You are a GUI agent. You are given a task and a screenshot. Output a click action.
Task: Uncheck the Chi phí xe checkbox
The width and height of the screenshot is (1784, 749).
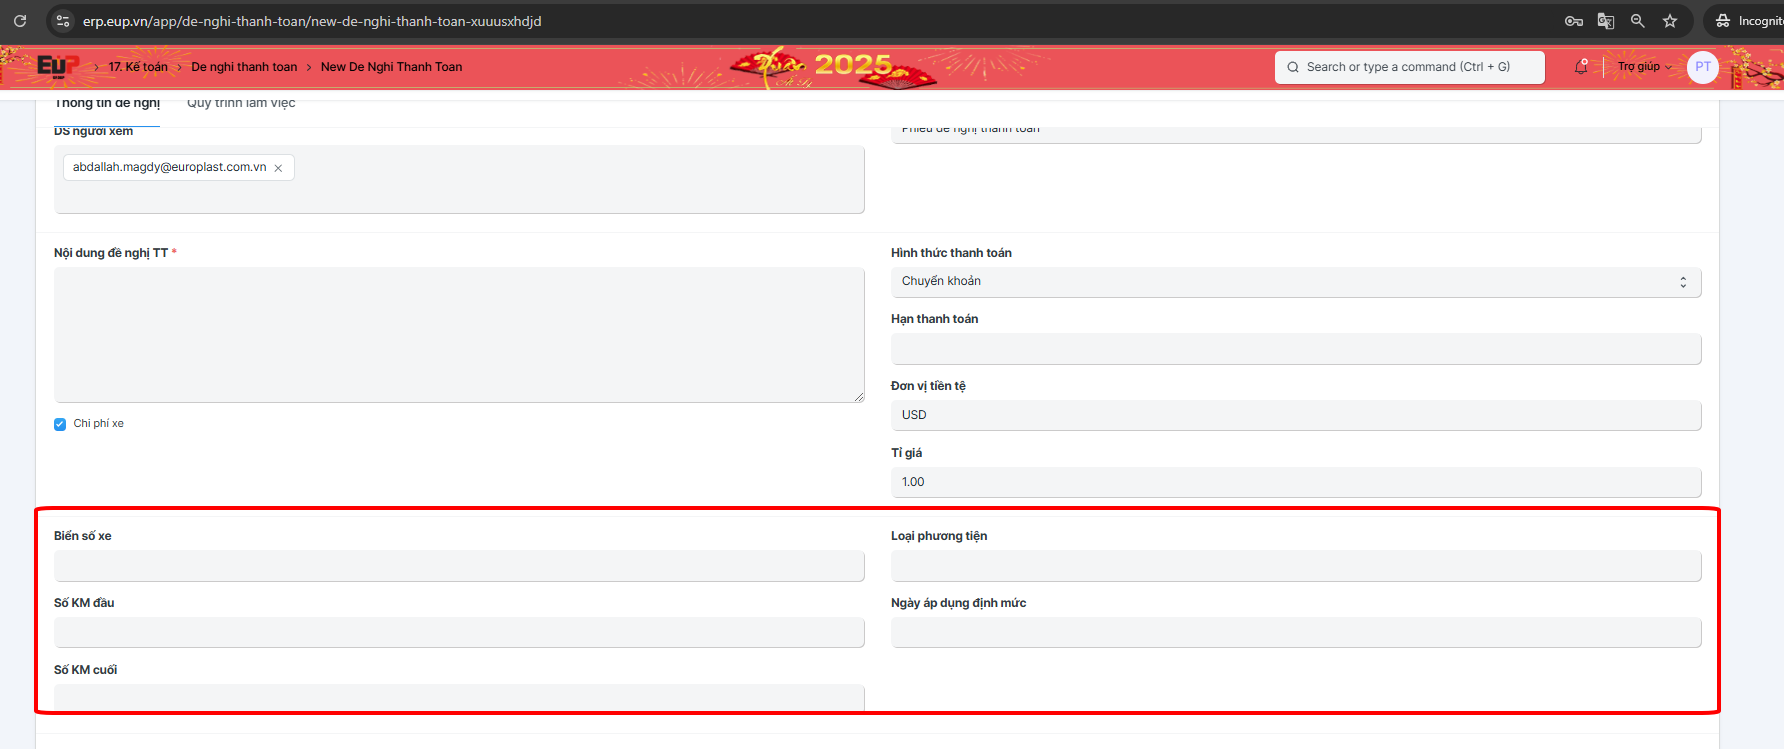[60, 424]
